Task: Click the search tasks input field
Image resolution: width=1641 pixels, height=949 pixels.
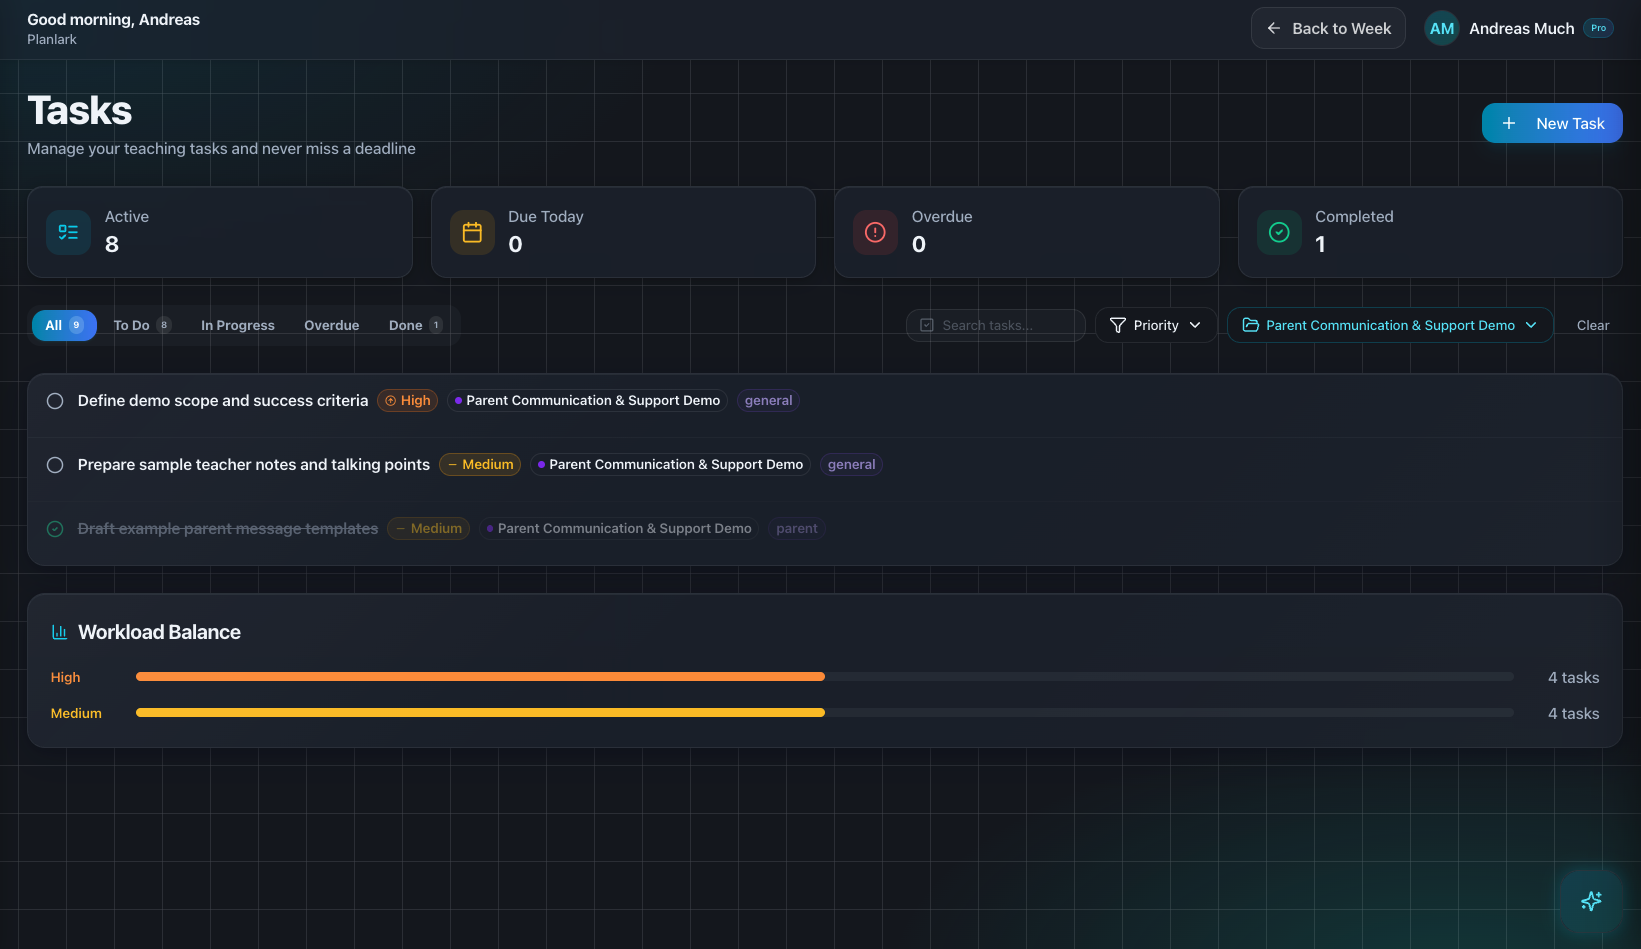Action: [x=995, y=325]
